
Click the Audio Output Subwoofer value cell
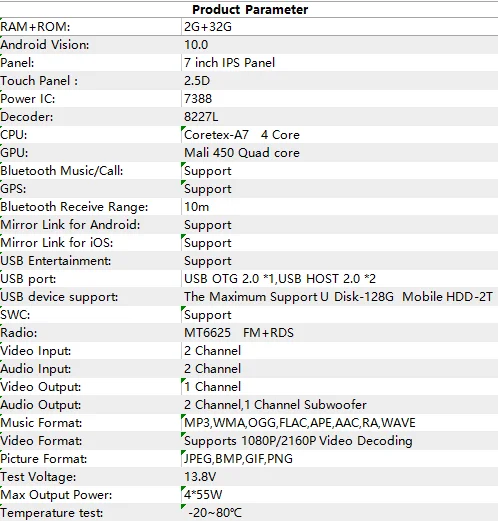click(x=340, y=405)
